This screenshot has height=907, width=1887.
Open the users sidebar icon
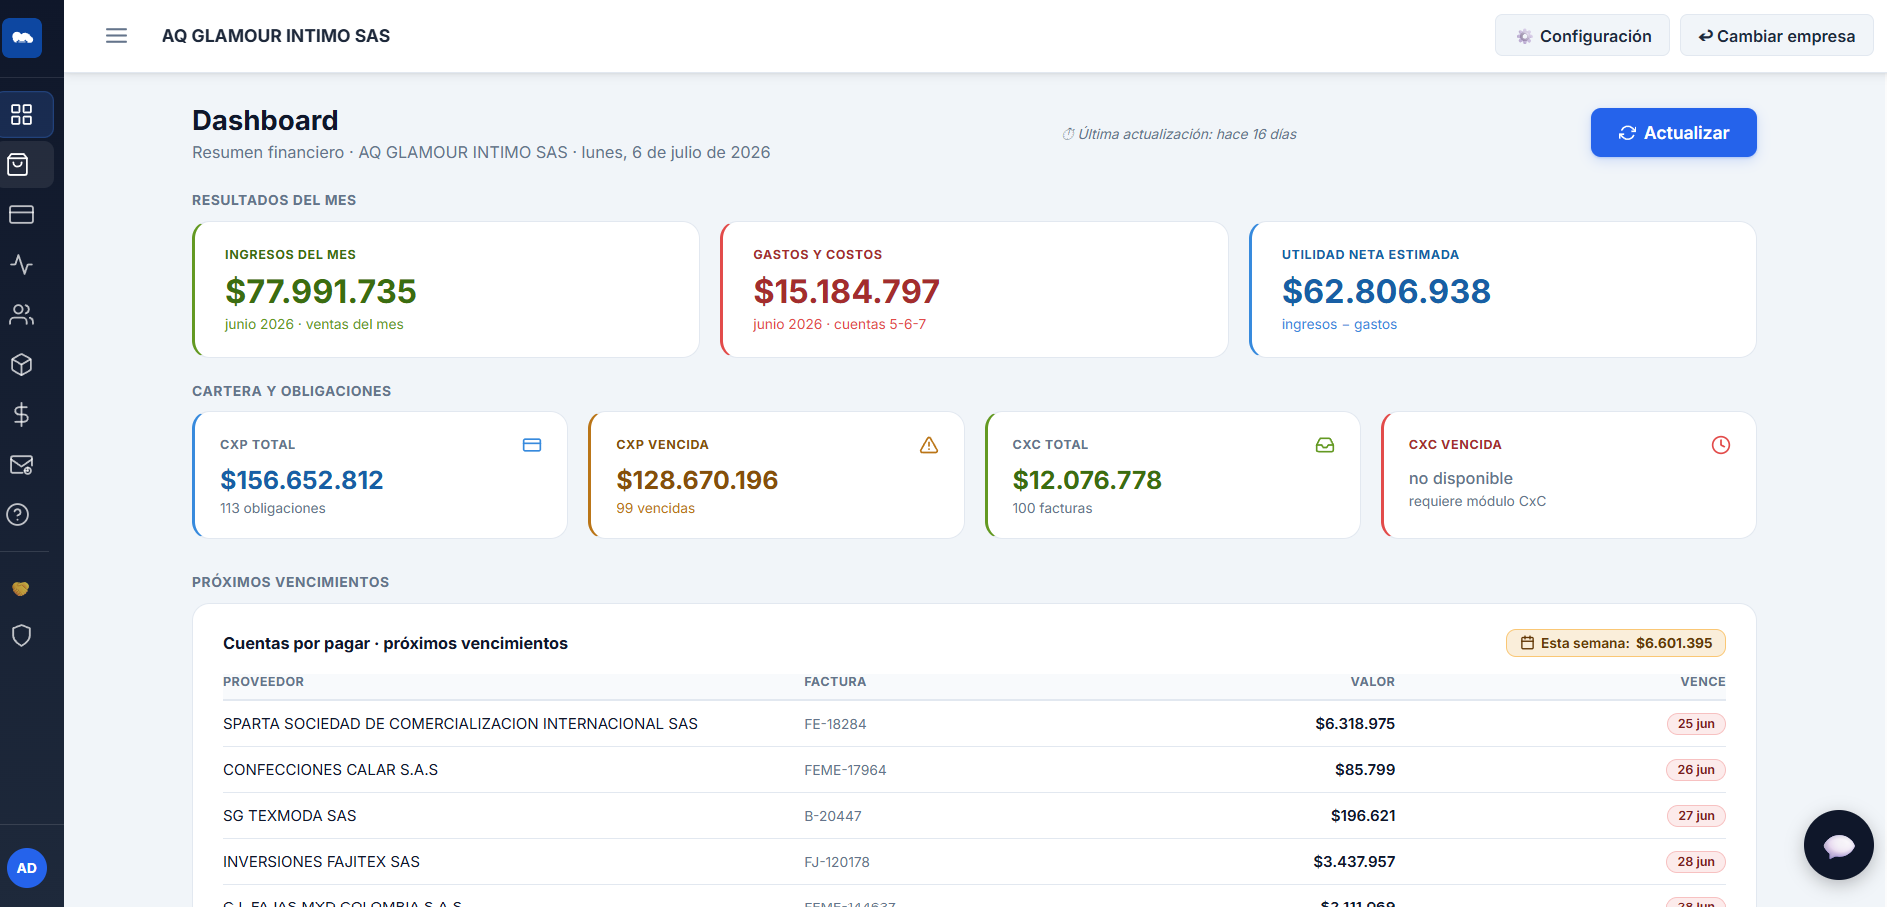coord(22,314)
